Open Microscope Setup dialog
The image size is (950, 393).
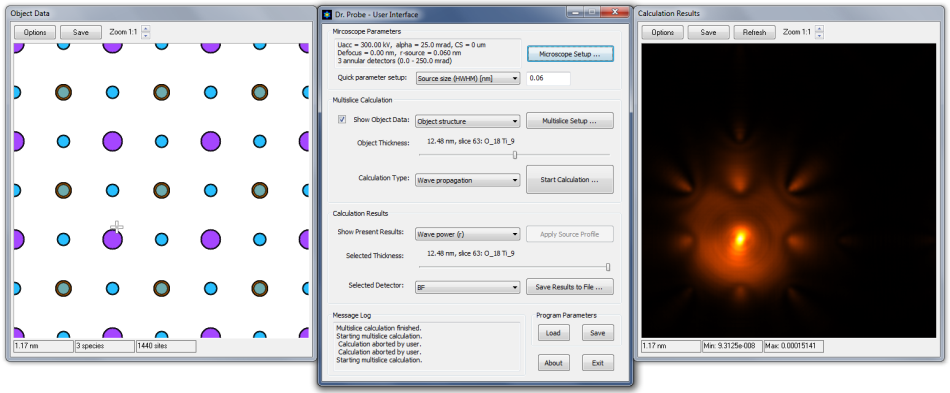coord(570,54)
